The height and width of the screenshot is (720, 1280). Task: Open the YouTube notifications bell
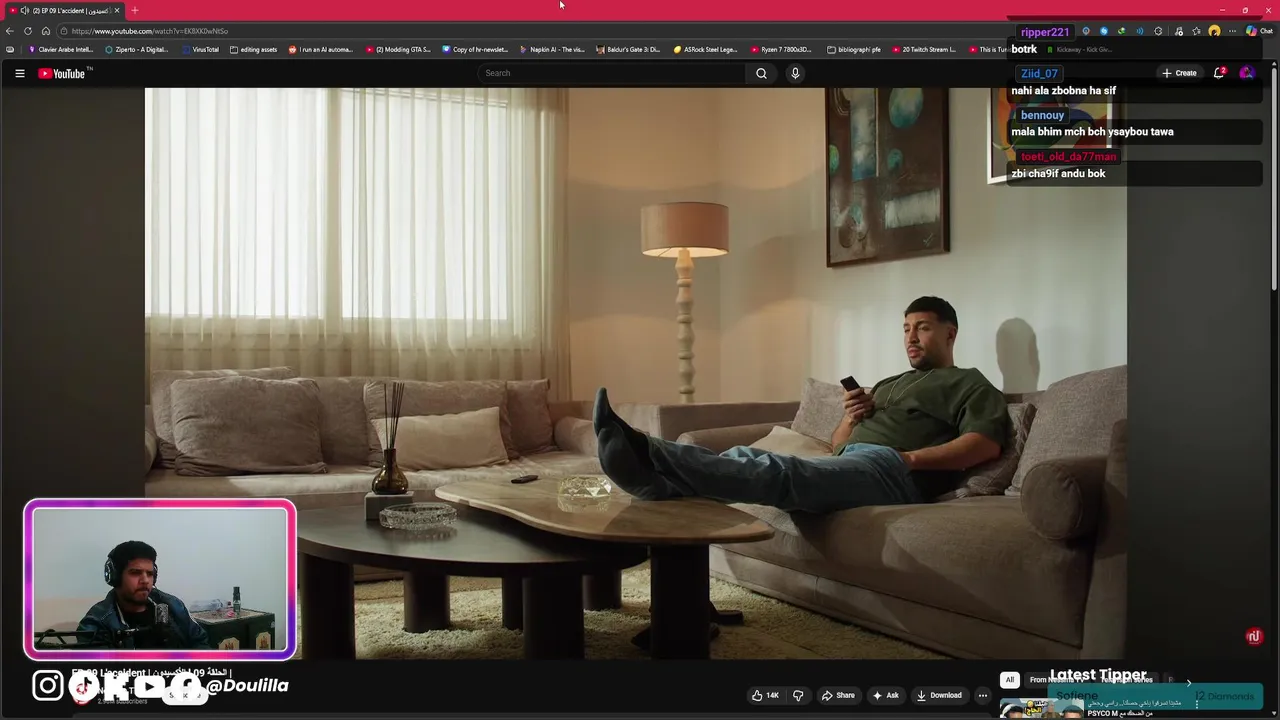click(x=1219, y=73)
